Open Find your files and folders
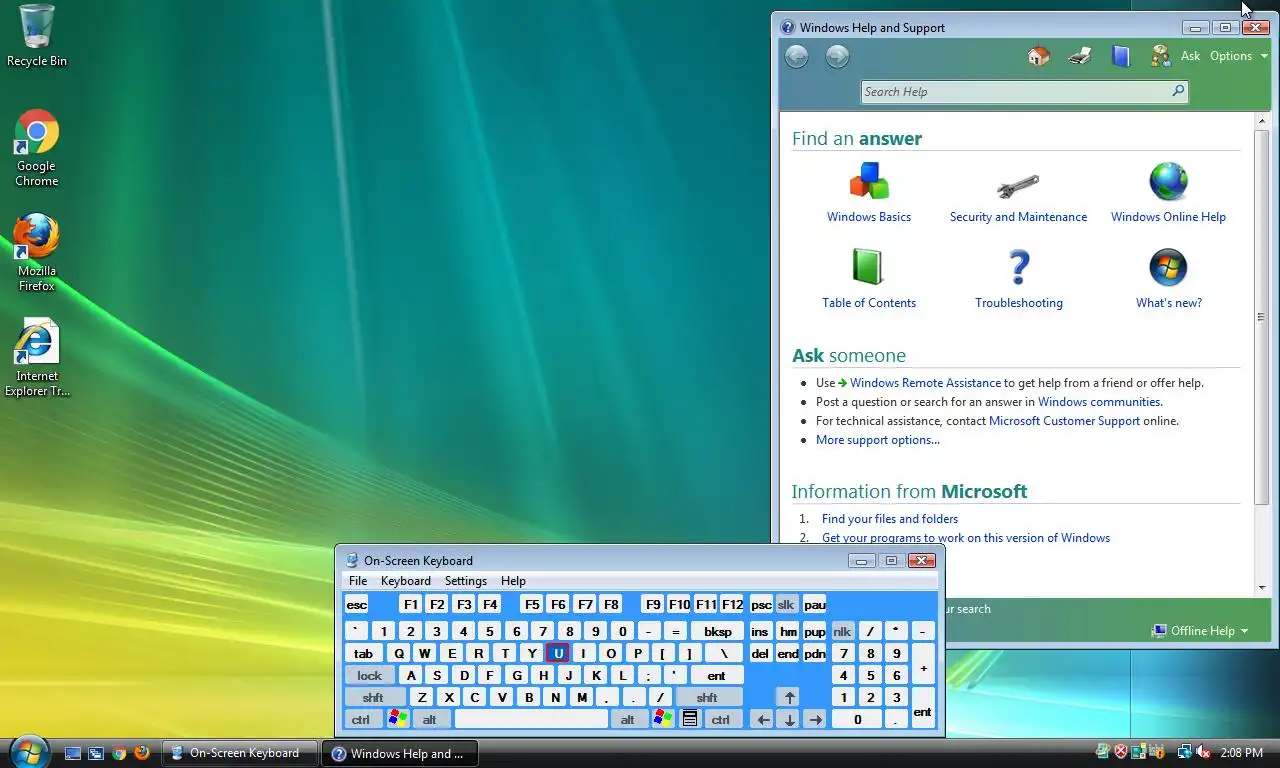 tap(890, 518)
